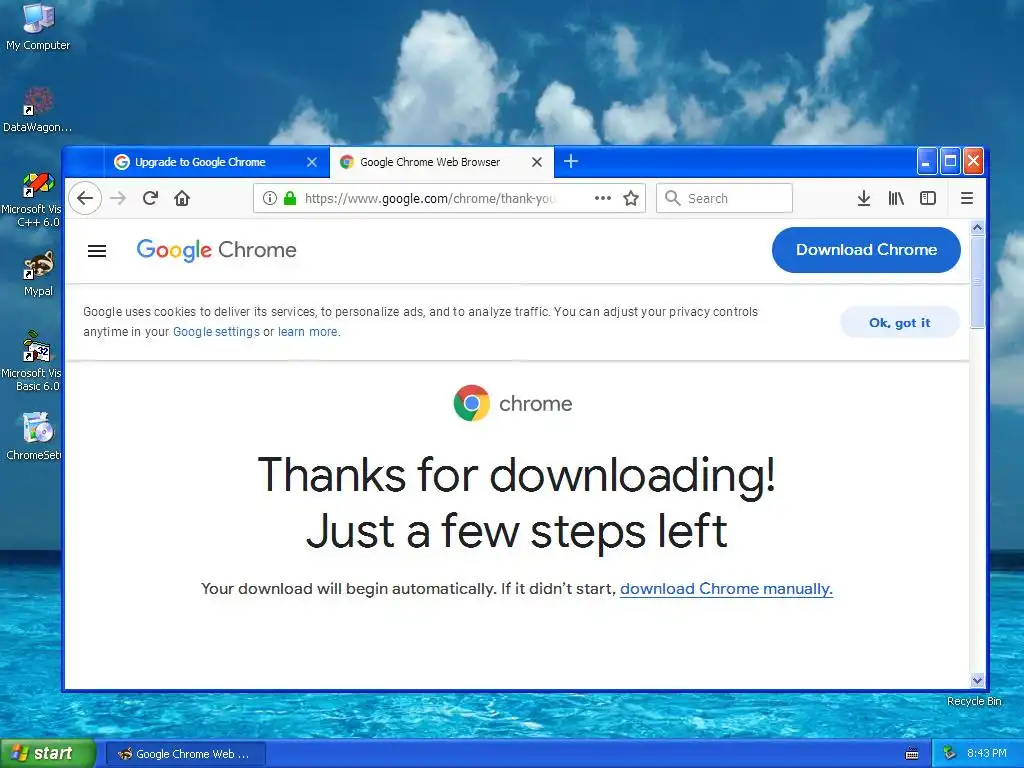Select the Google Chrome Web Browser tab
1024x768 pixels.
click(x=441, y=162)
